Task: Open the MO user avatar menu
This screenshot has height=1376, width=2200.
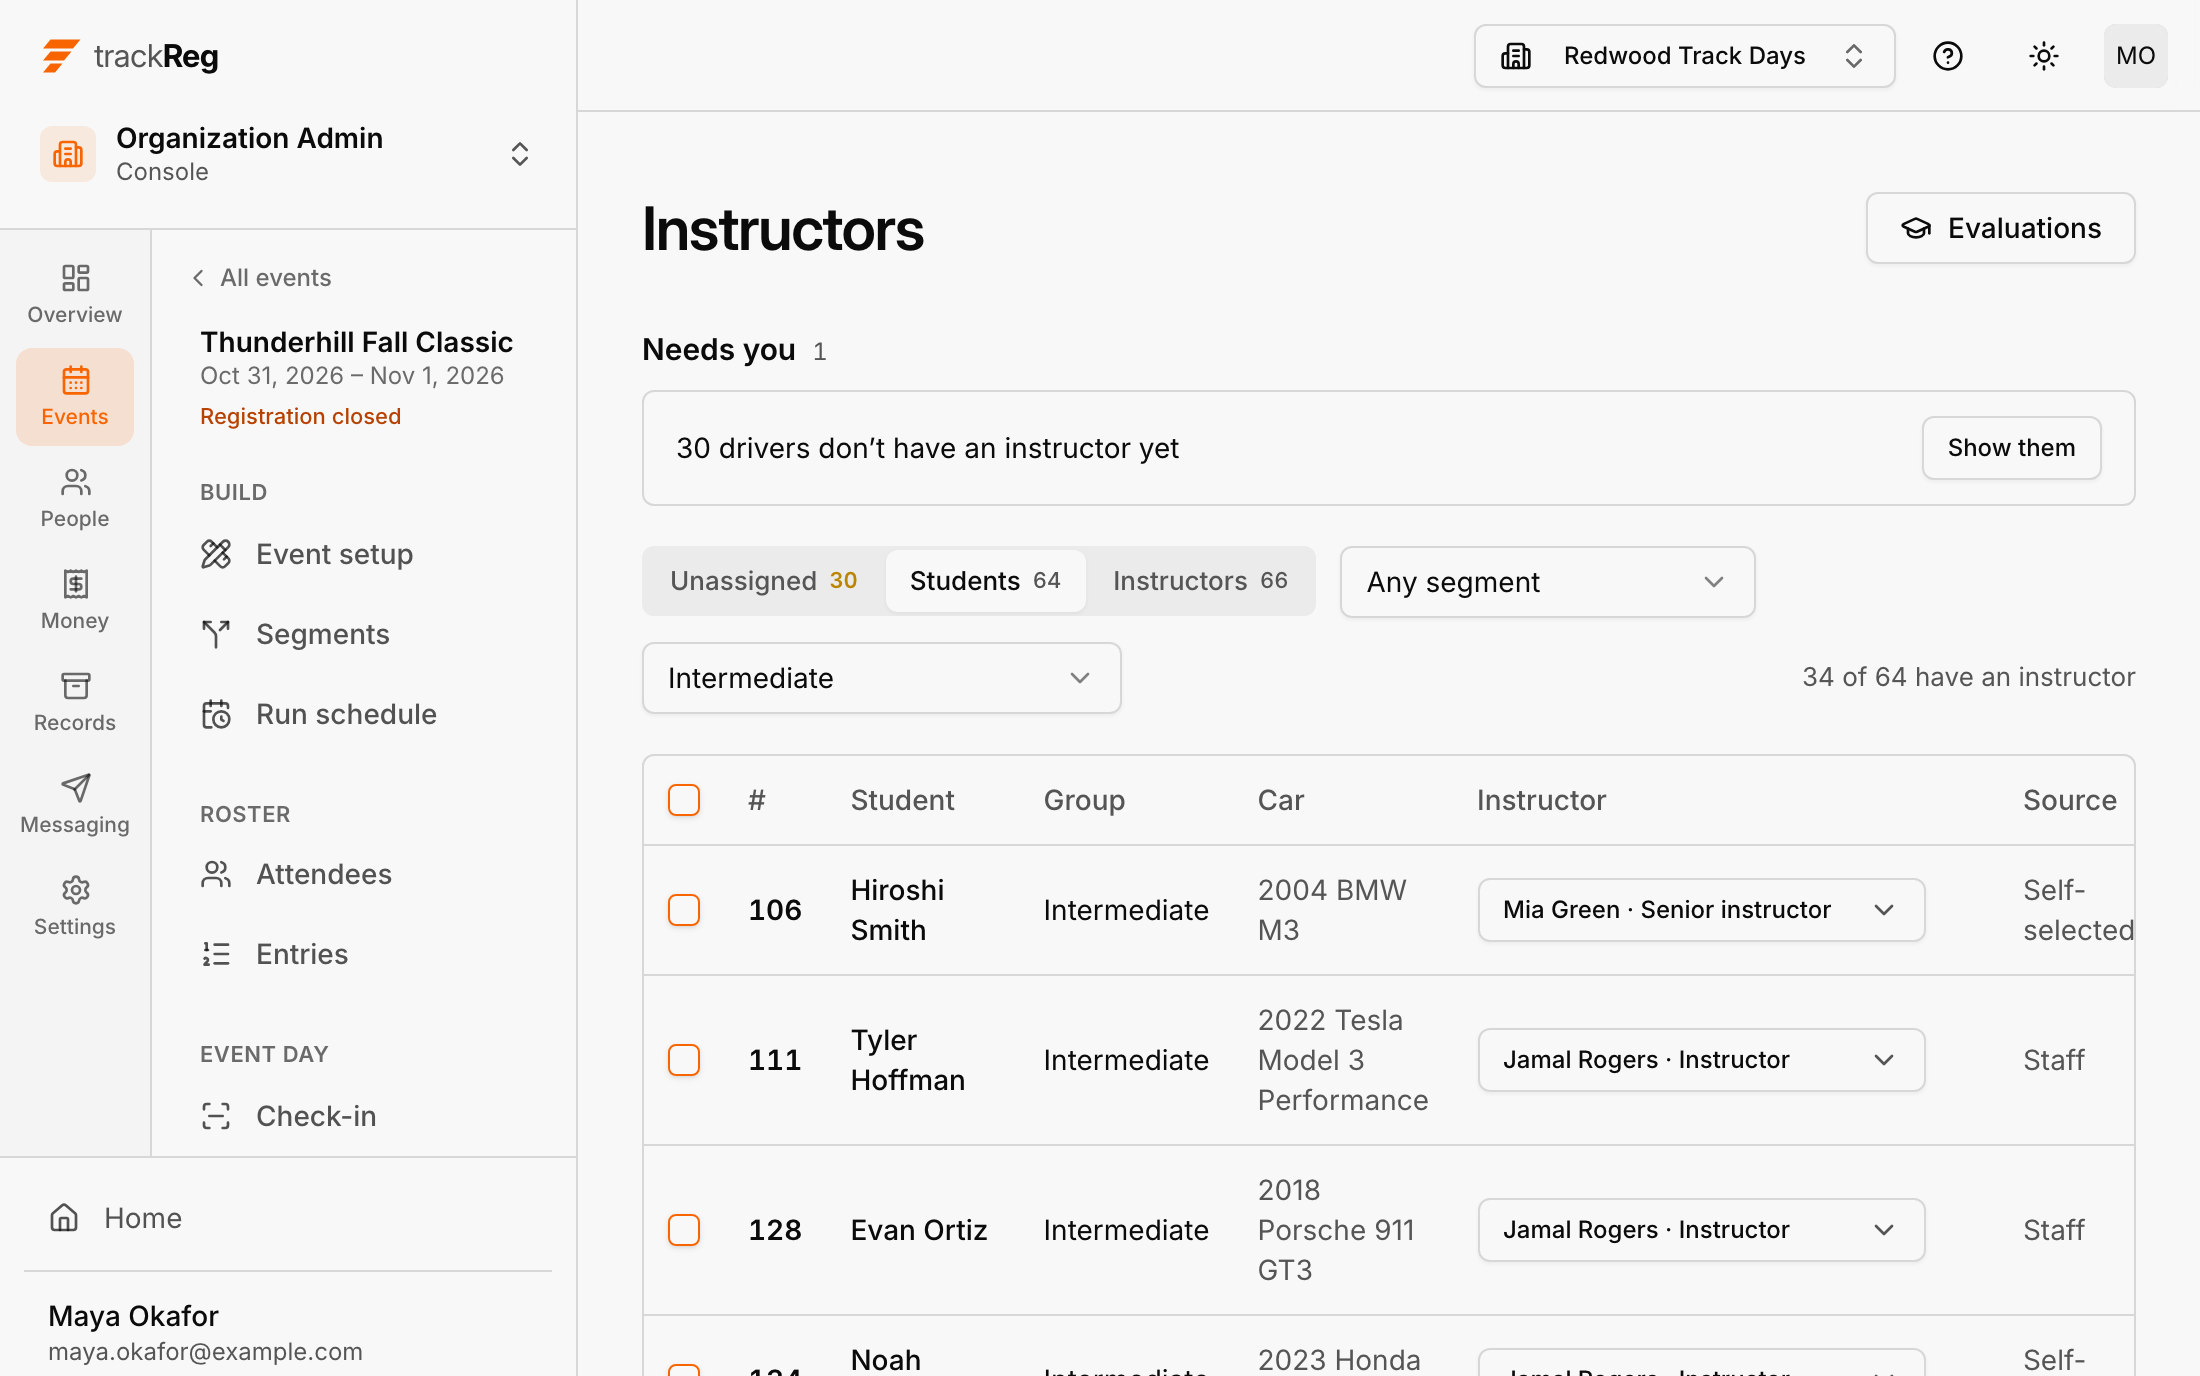Action: pos(2135,56)
